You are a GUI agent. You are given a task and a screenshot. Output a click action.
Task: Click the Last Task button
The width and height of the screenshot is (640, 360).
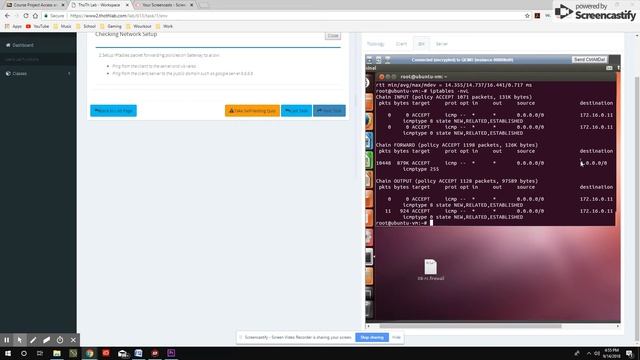(296, 111)
